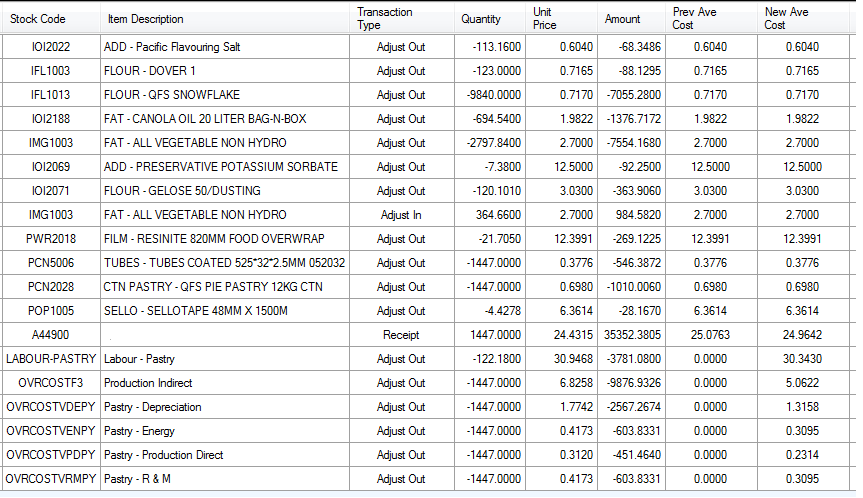The height and width of the screenshot is (498, 863).
Task: Click unit price 24.4315
Action: [561, 335]
